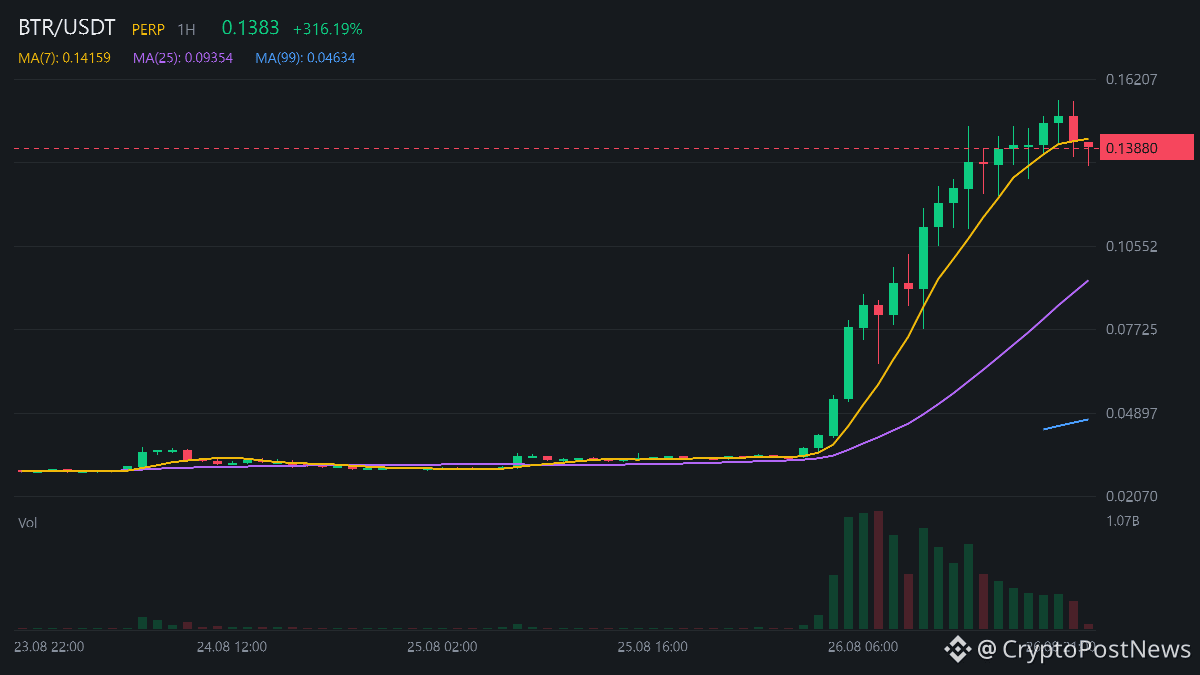
Task: Click the 0.16207 price axis label
Action: (1131, 79)
